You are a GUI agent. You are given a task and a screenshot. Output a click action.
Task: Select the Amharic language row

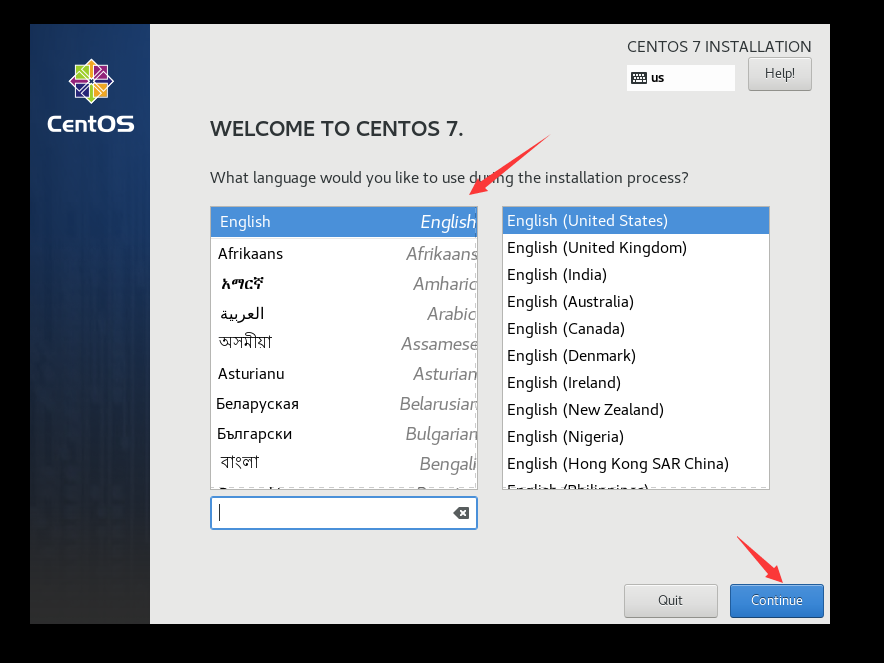(x=343, y=284)
